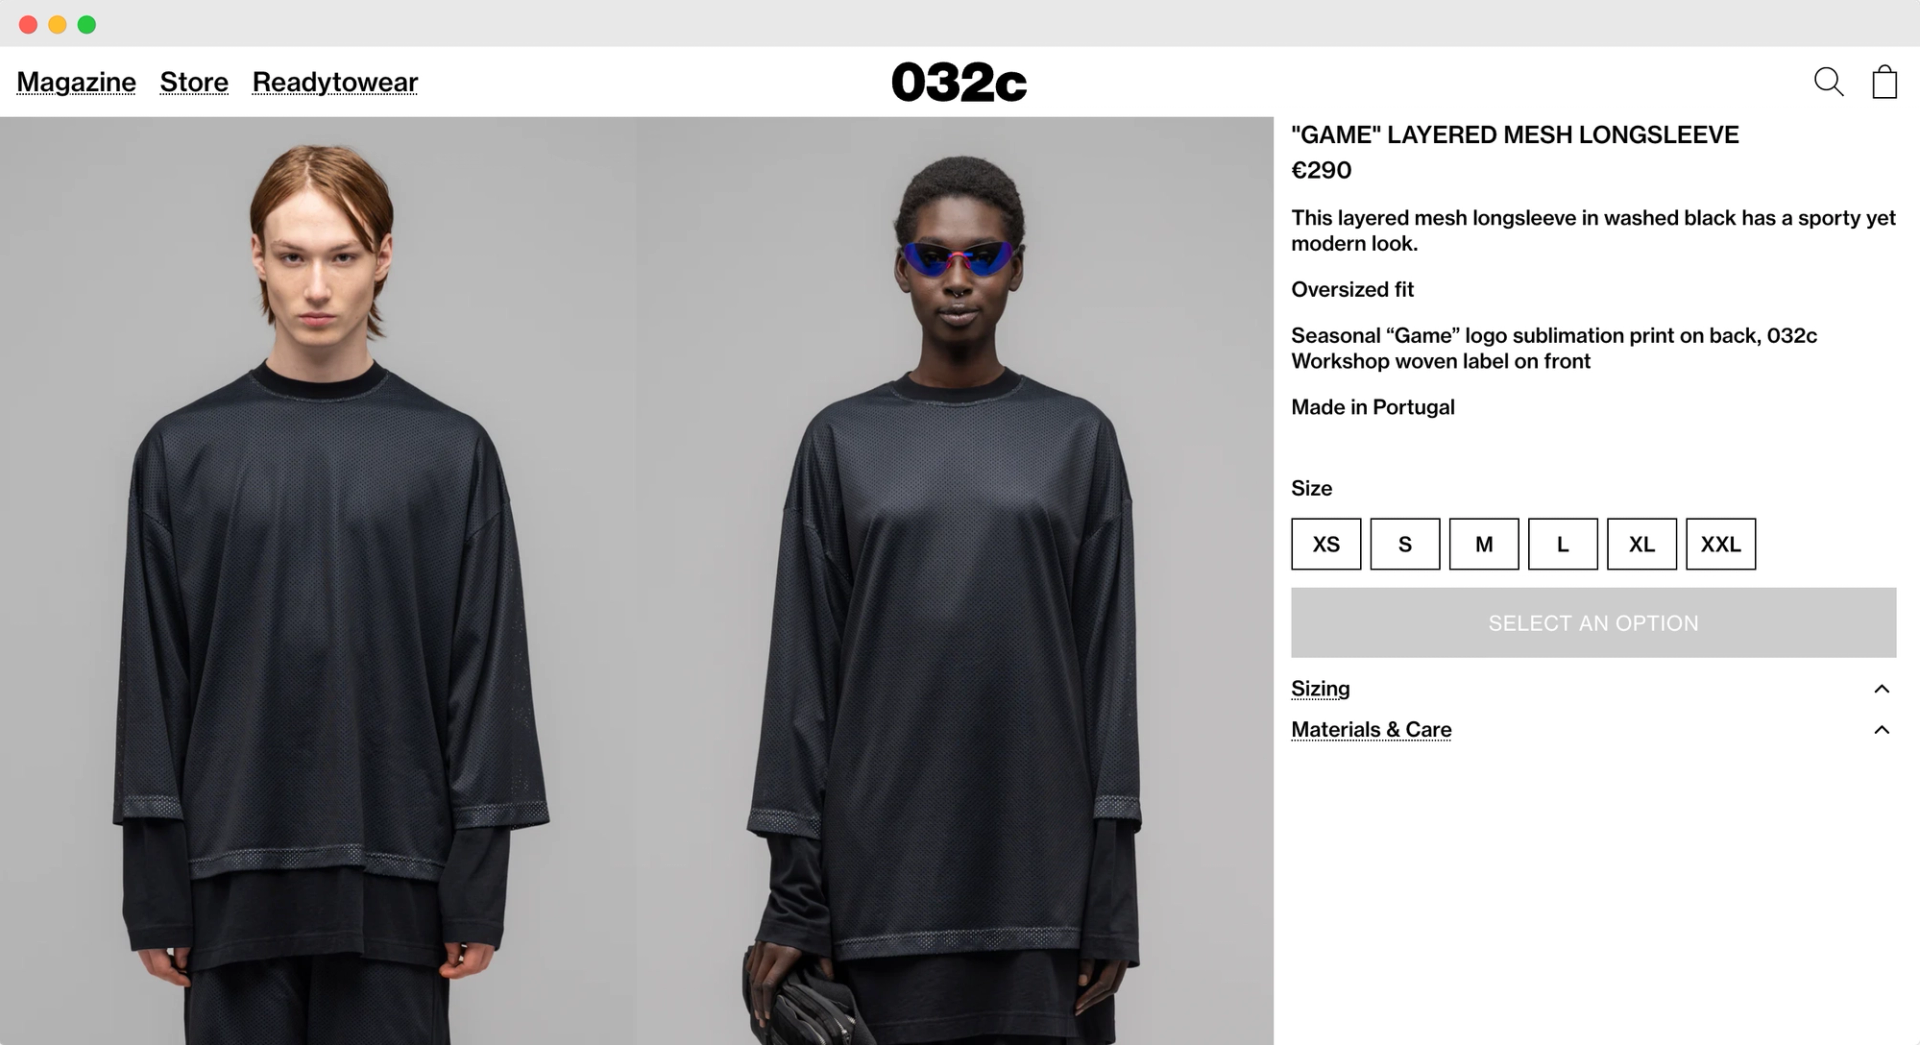This screenshot has height=1045, width=1920.
Task: Click the red close window button
Action: point(28,25)
